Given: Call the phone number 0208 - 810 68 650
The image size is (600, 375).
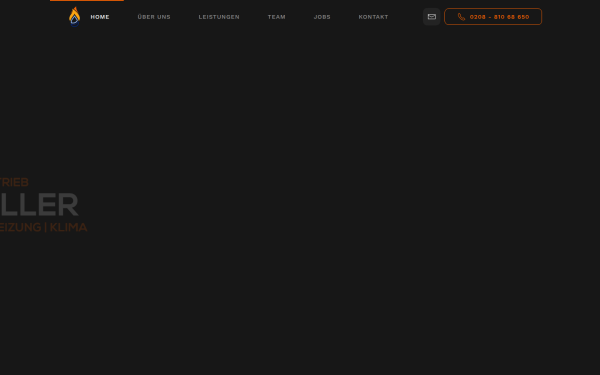Looking at the screenshot, I should pos(493,17).
